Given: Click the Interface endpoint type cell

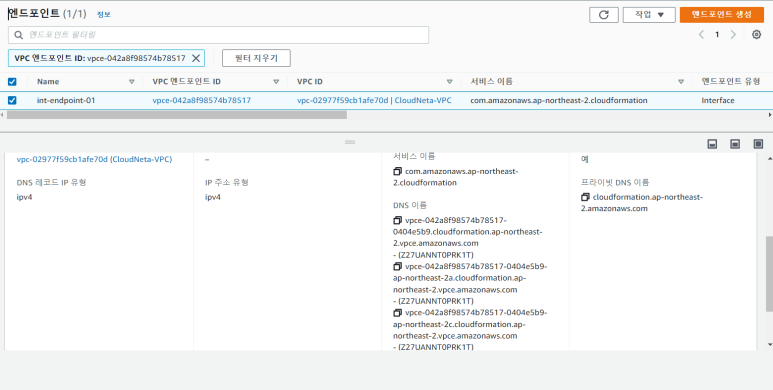Looking at the screenshot, I should pos(718,101).
